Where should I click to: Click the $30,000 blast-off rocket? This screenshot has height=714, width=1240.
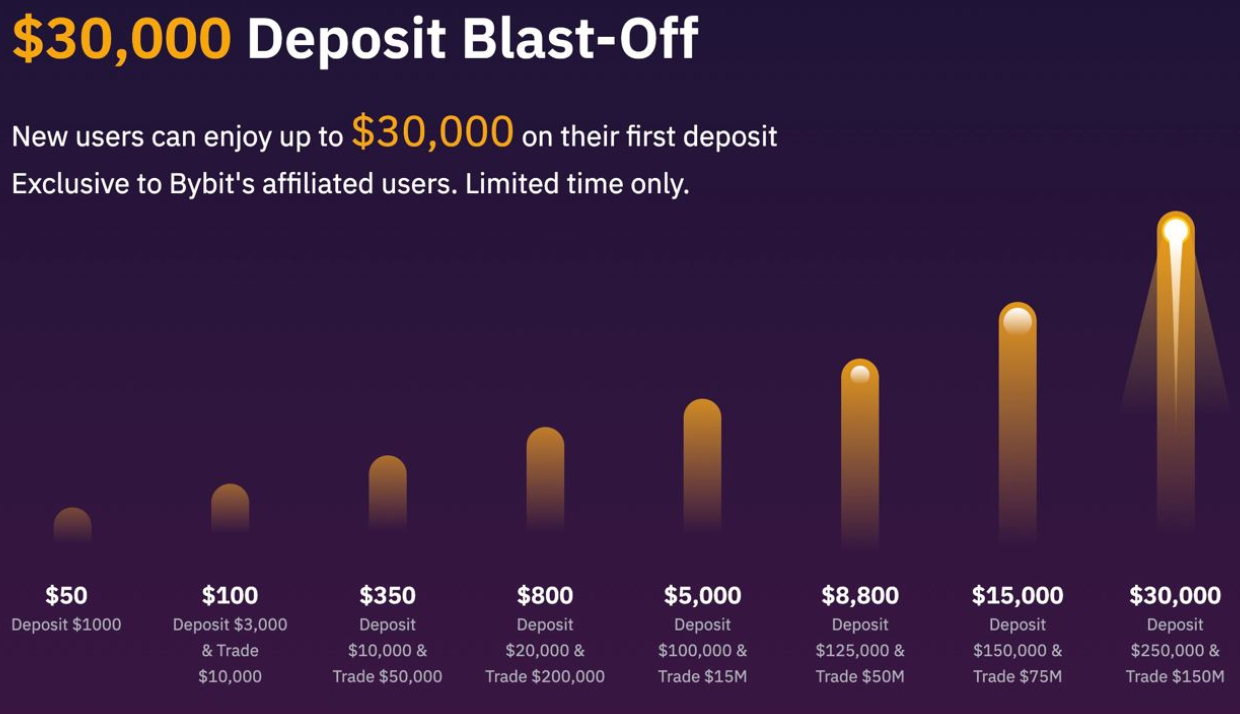(1175, 370)
